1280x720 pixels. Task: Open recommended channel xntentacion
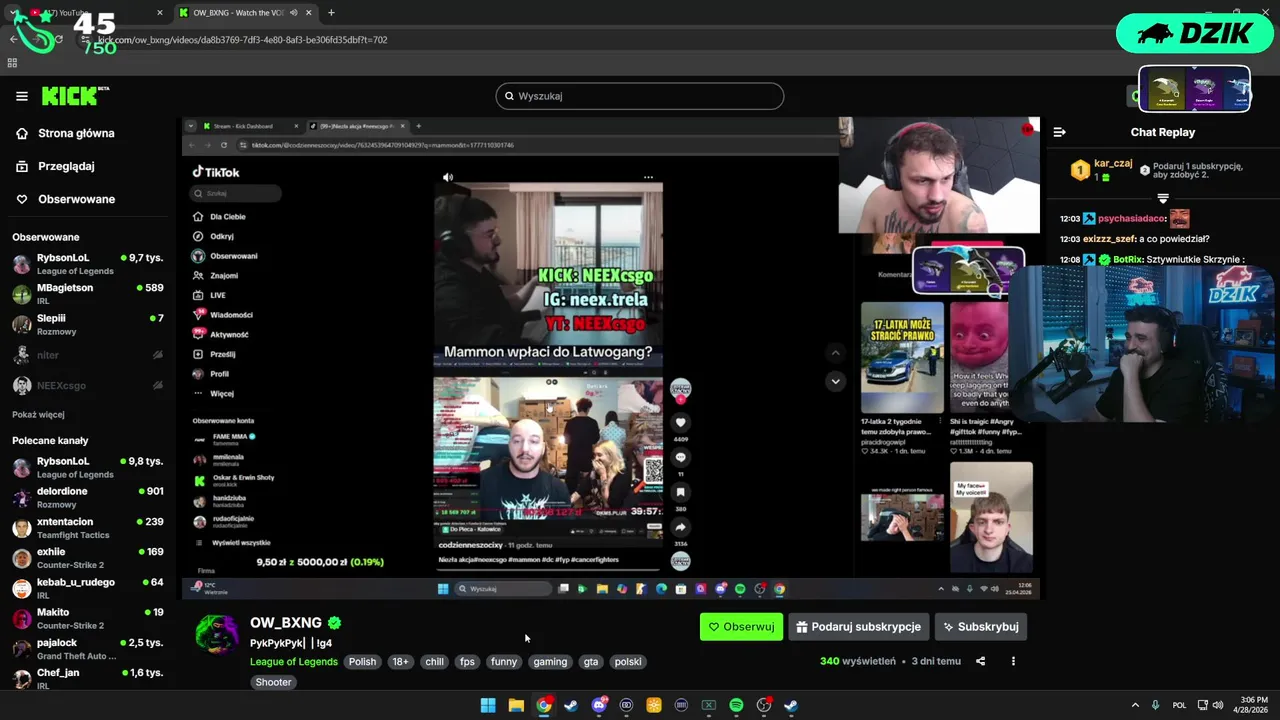pos(87,527)
